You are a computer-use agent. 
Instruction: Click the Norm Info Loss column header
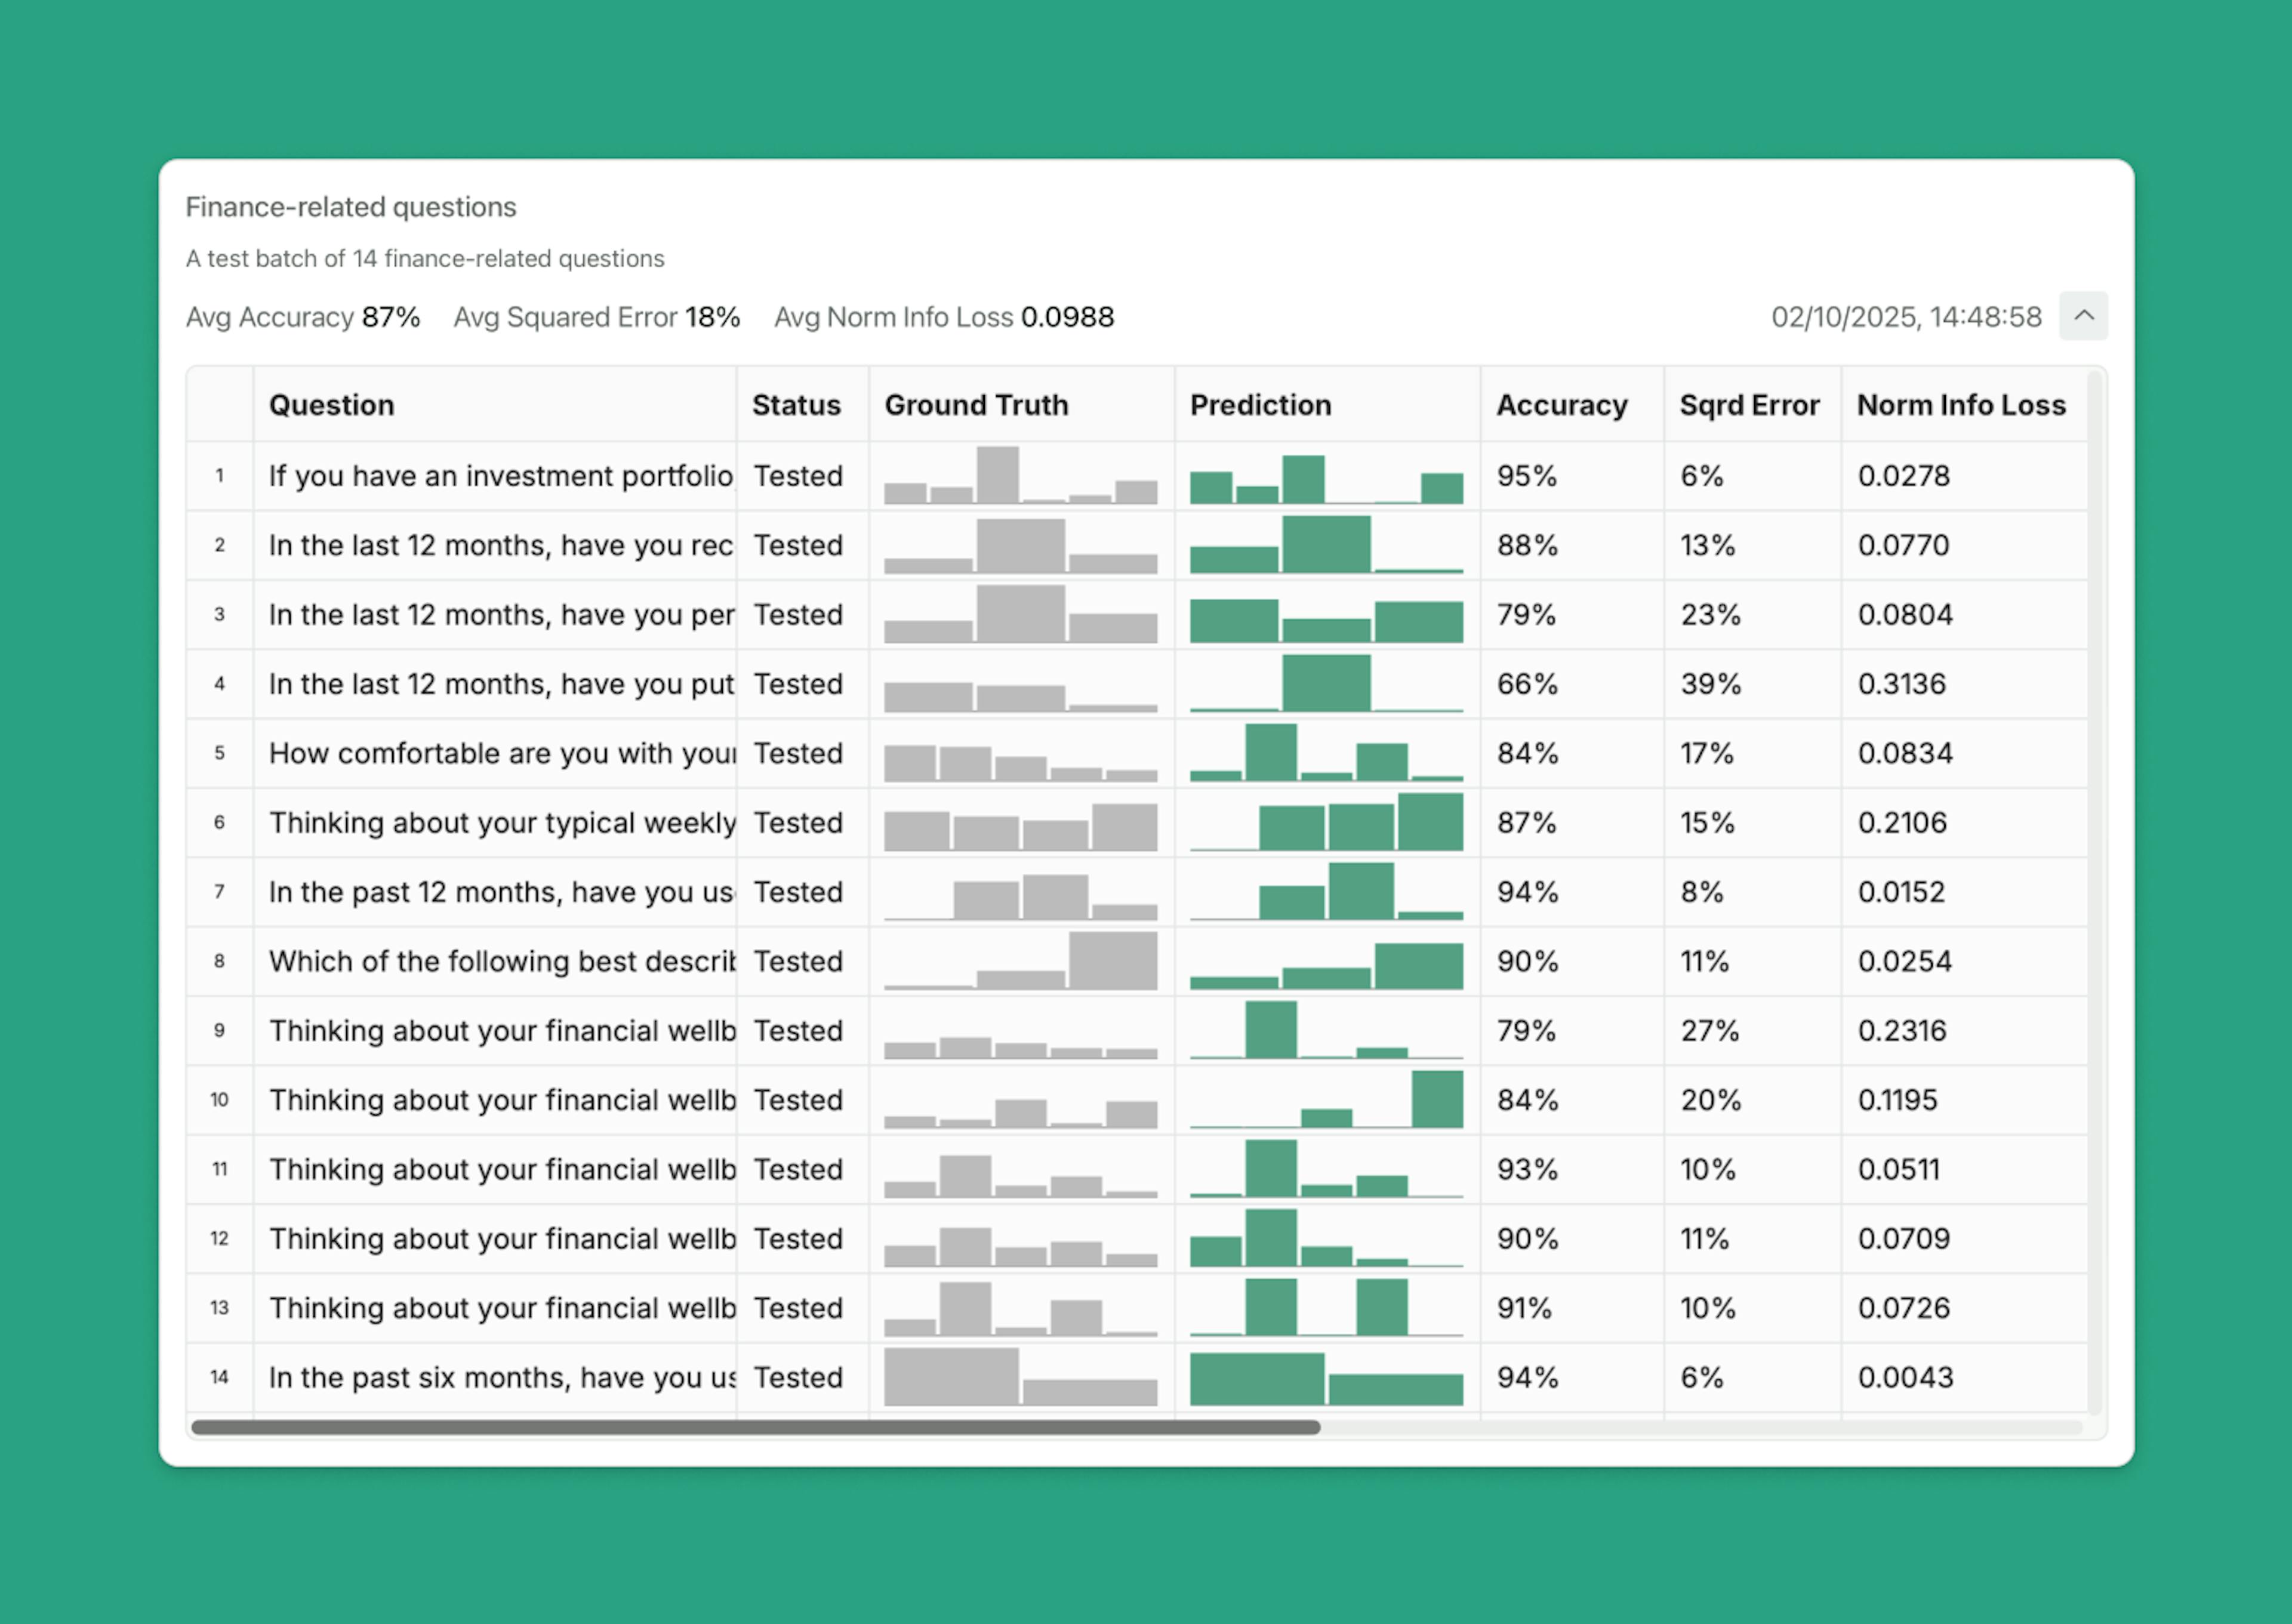(x=1960, y=405)
